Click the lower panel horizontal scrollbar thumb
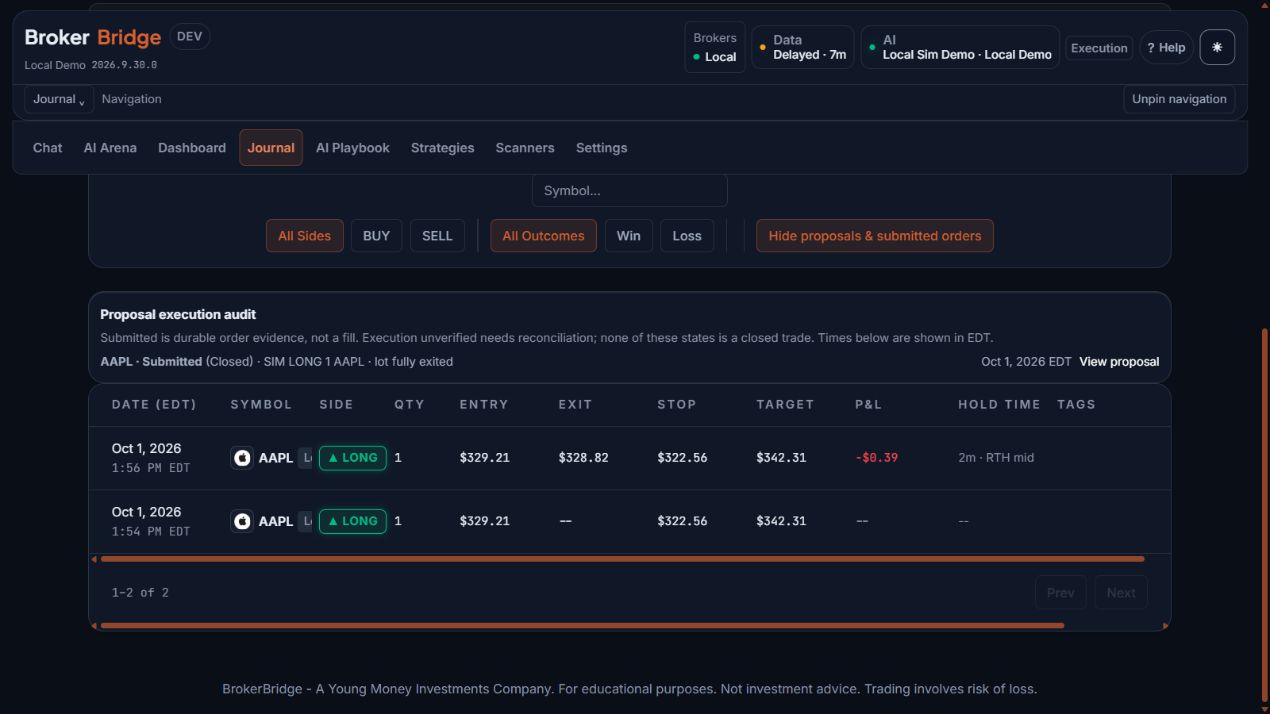Viewport: 1270px width, 714px height. (582, 626)
